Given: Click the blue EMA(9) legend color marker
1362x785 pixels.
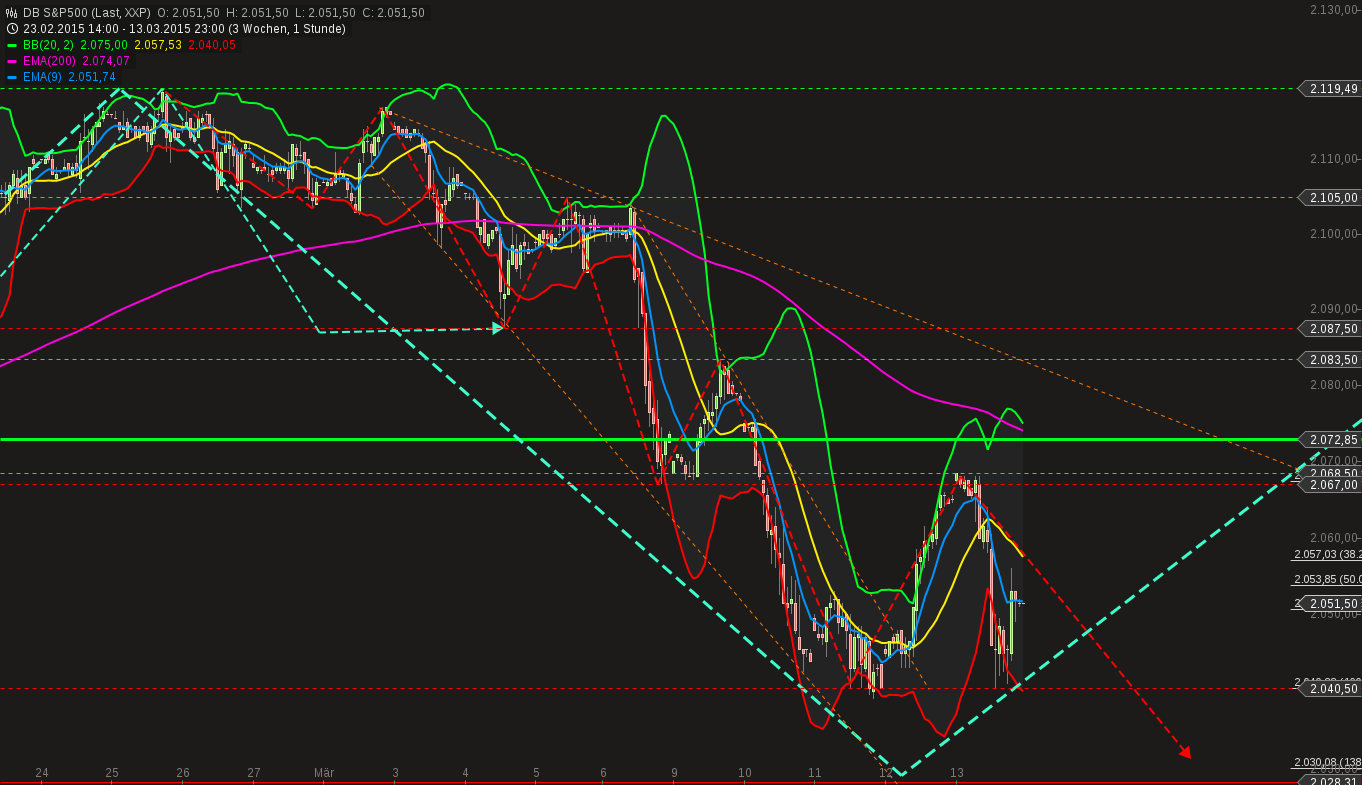Looking at the screenshot, I should click(x=12, y=77).
